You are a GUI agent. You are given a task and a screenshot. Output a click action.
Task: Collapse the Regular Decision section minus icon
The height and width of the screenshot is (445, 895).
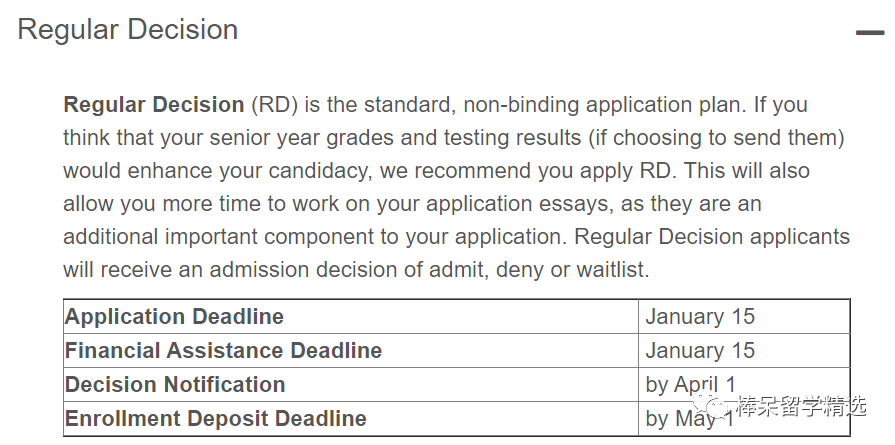(x=869, y=32)
